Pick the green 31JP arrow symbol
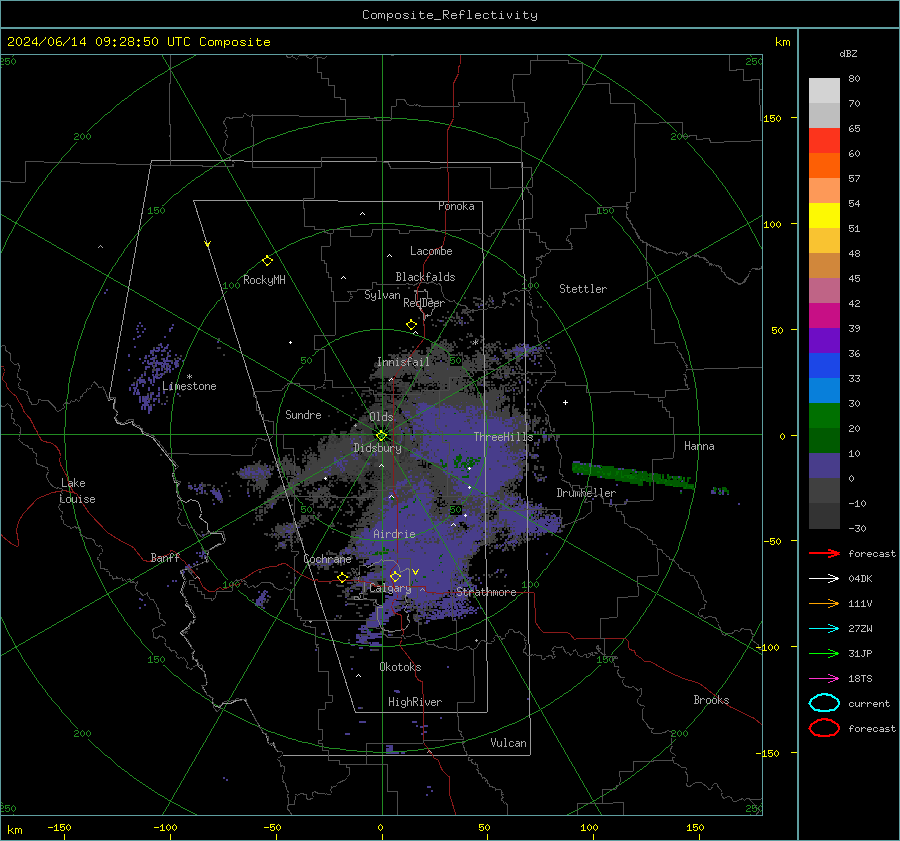The width and height of the screenshot is (900, 841). pyautogui.click(x=824, y=653)
